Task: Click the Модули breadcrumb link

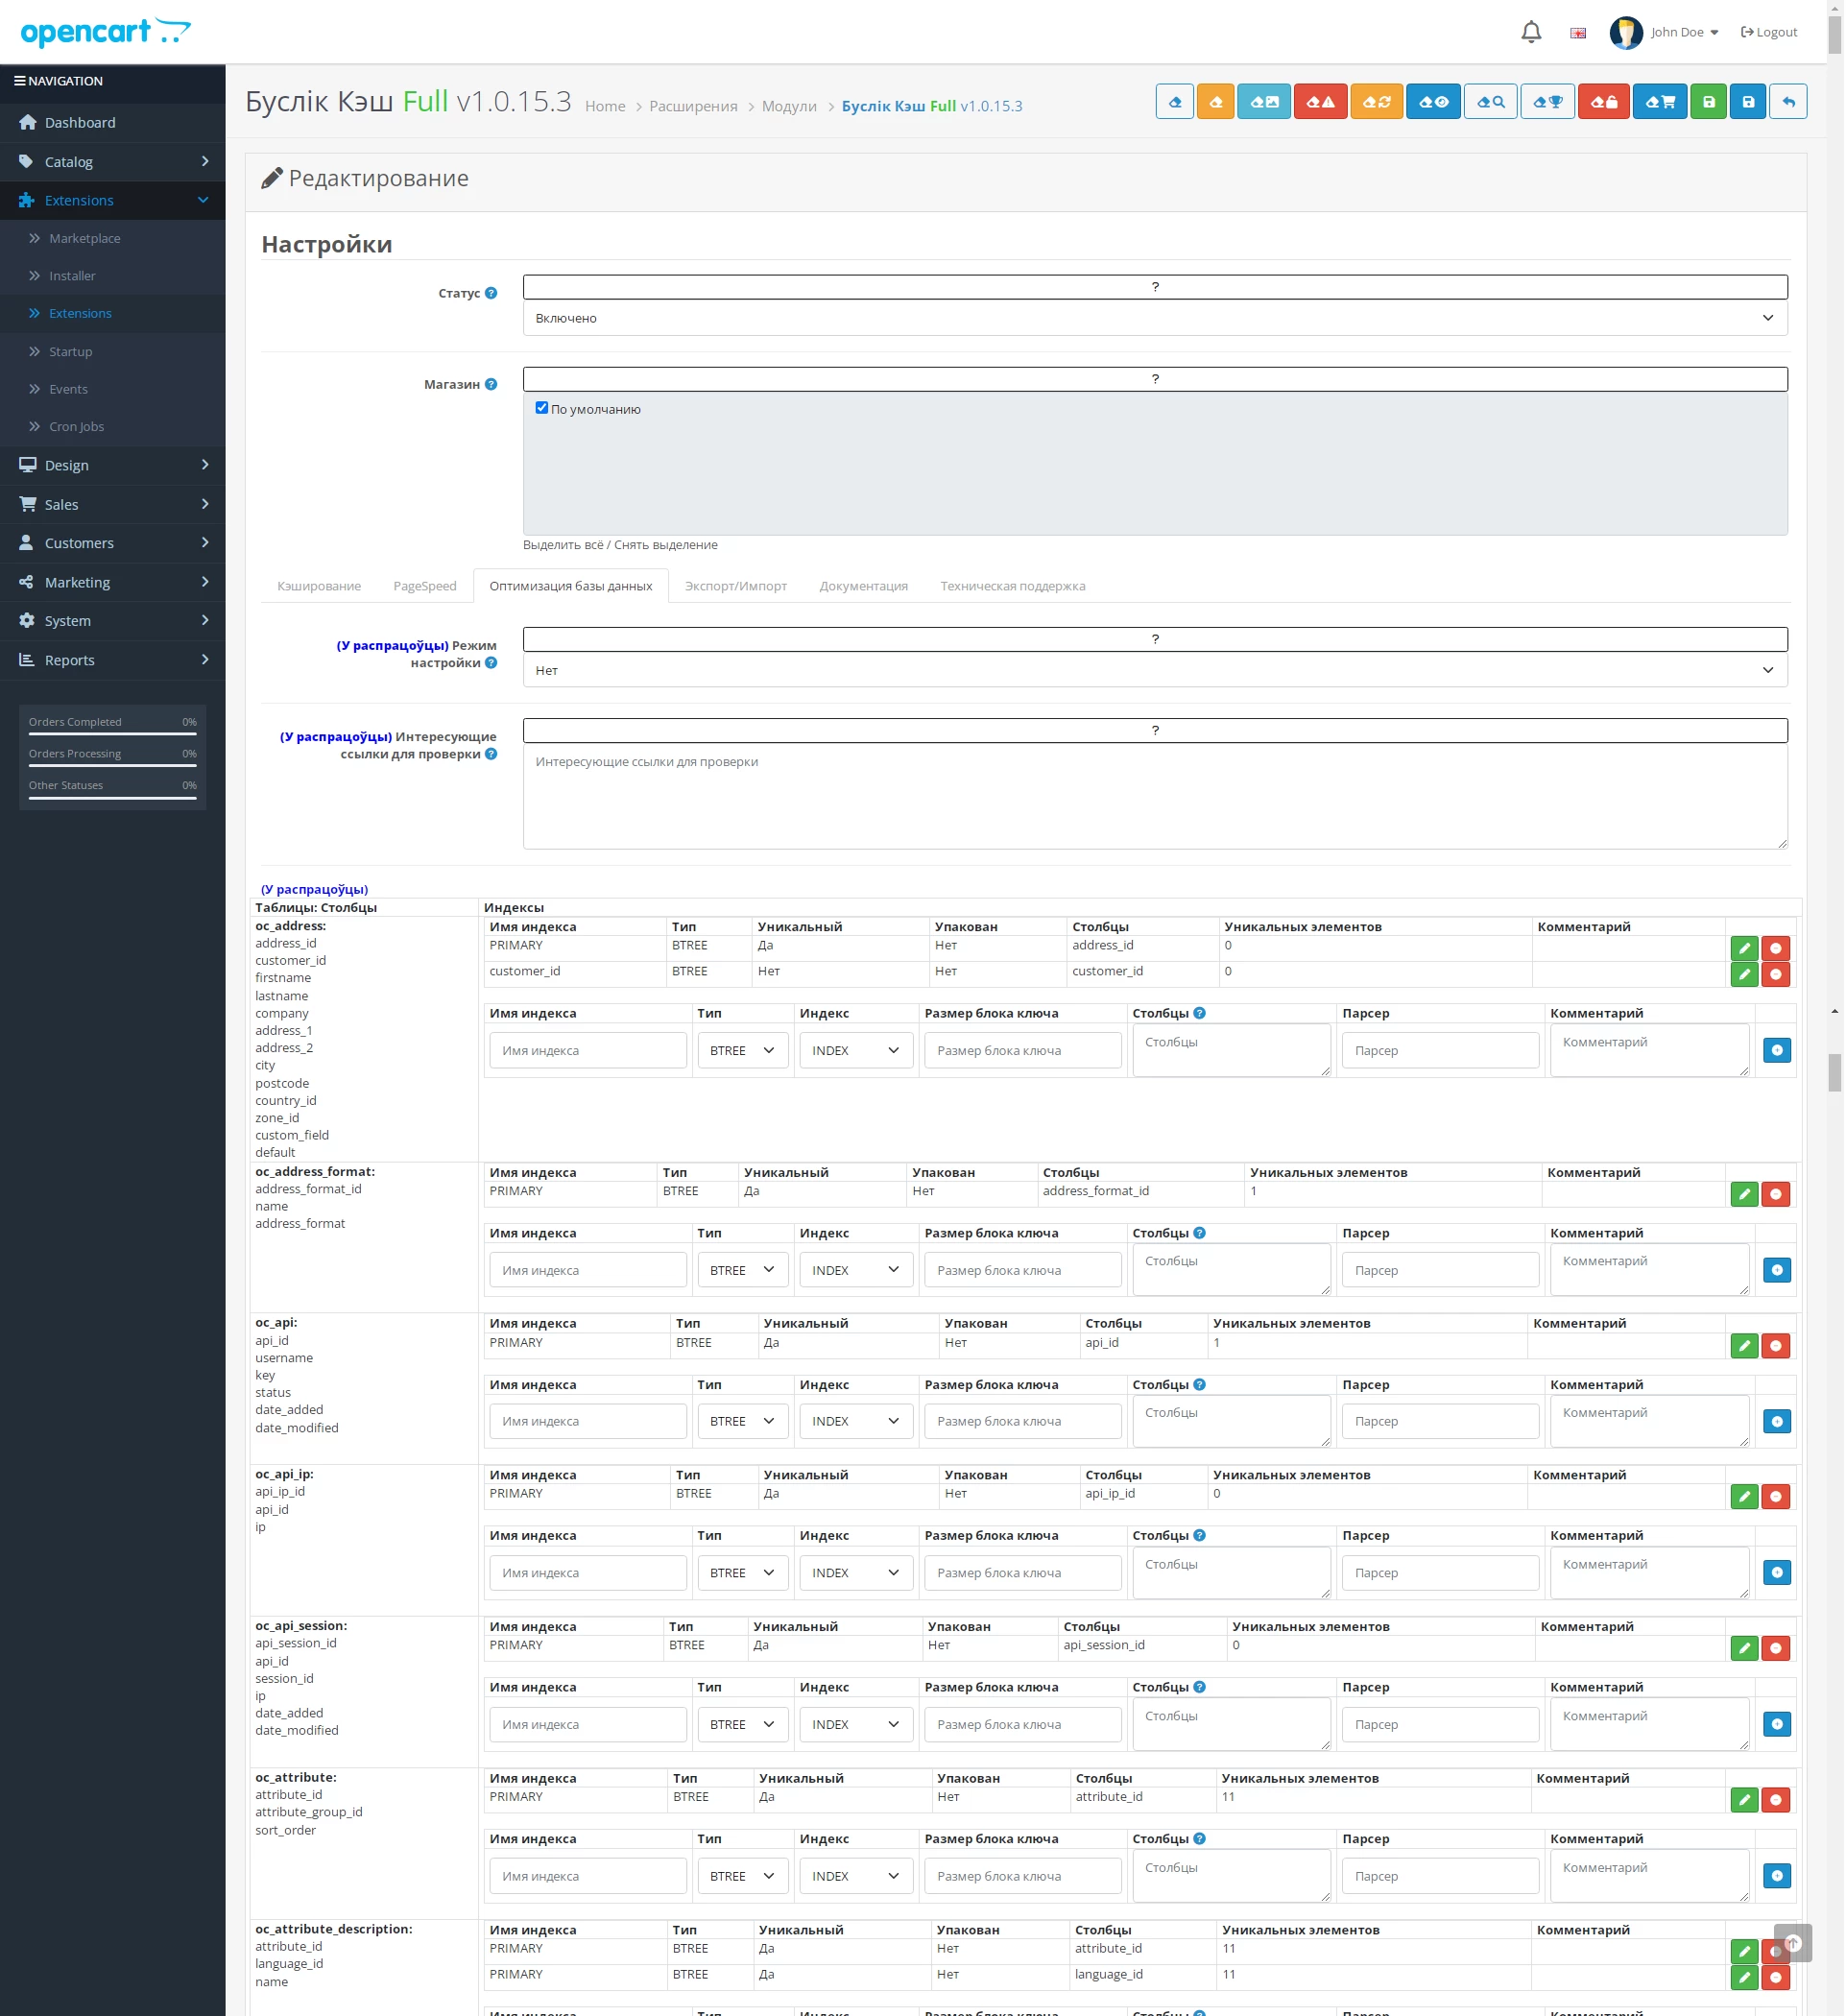Action: 790,106
